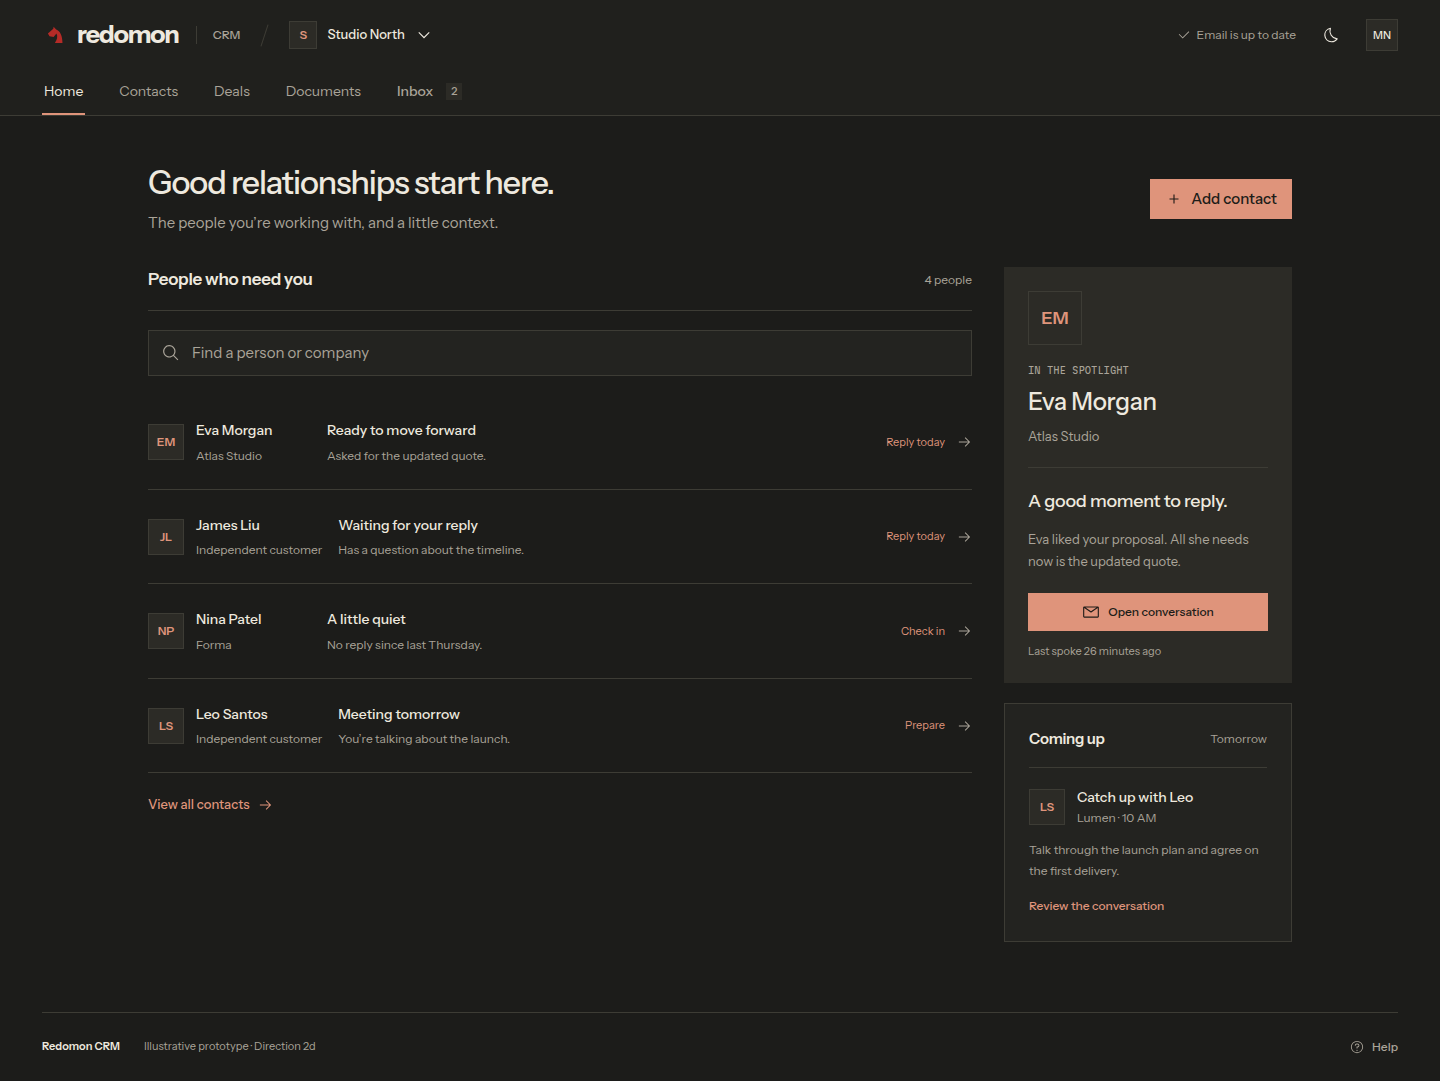Click Prepare for Leo Santos
The width and height of the screenshot is (1440, 1081).
[925, 726]
